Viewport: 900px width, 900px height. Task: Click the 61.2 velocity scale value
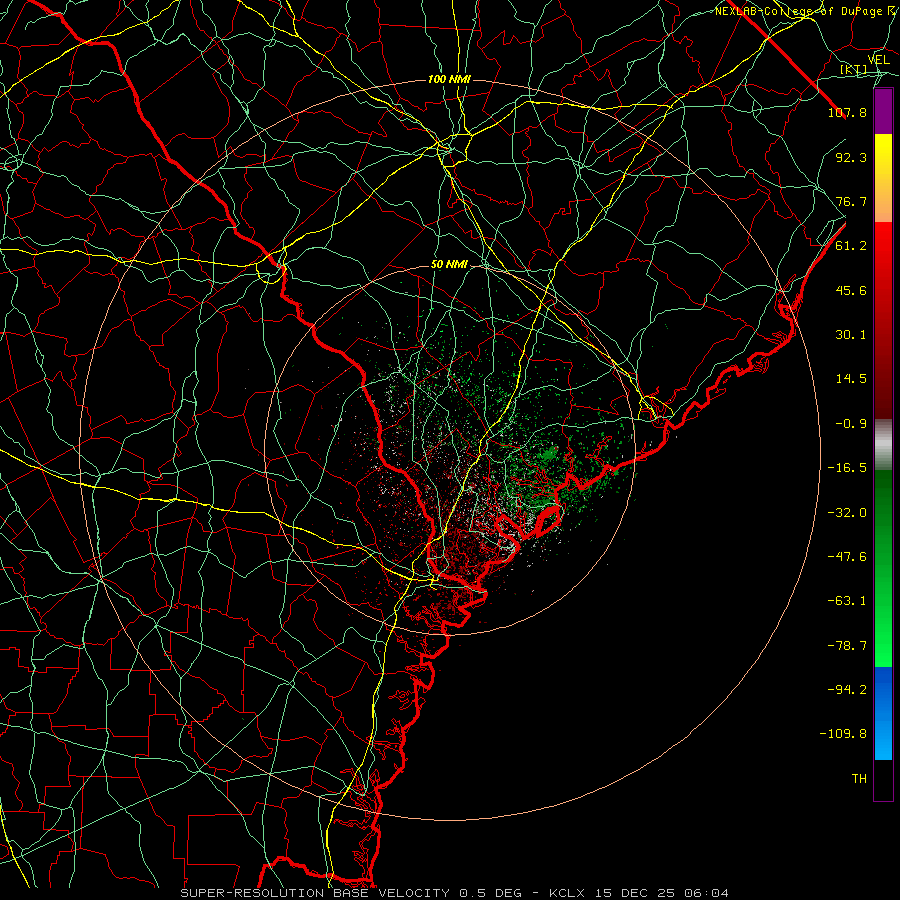click(851, 246)
